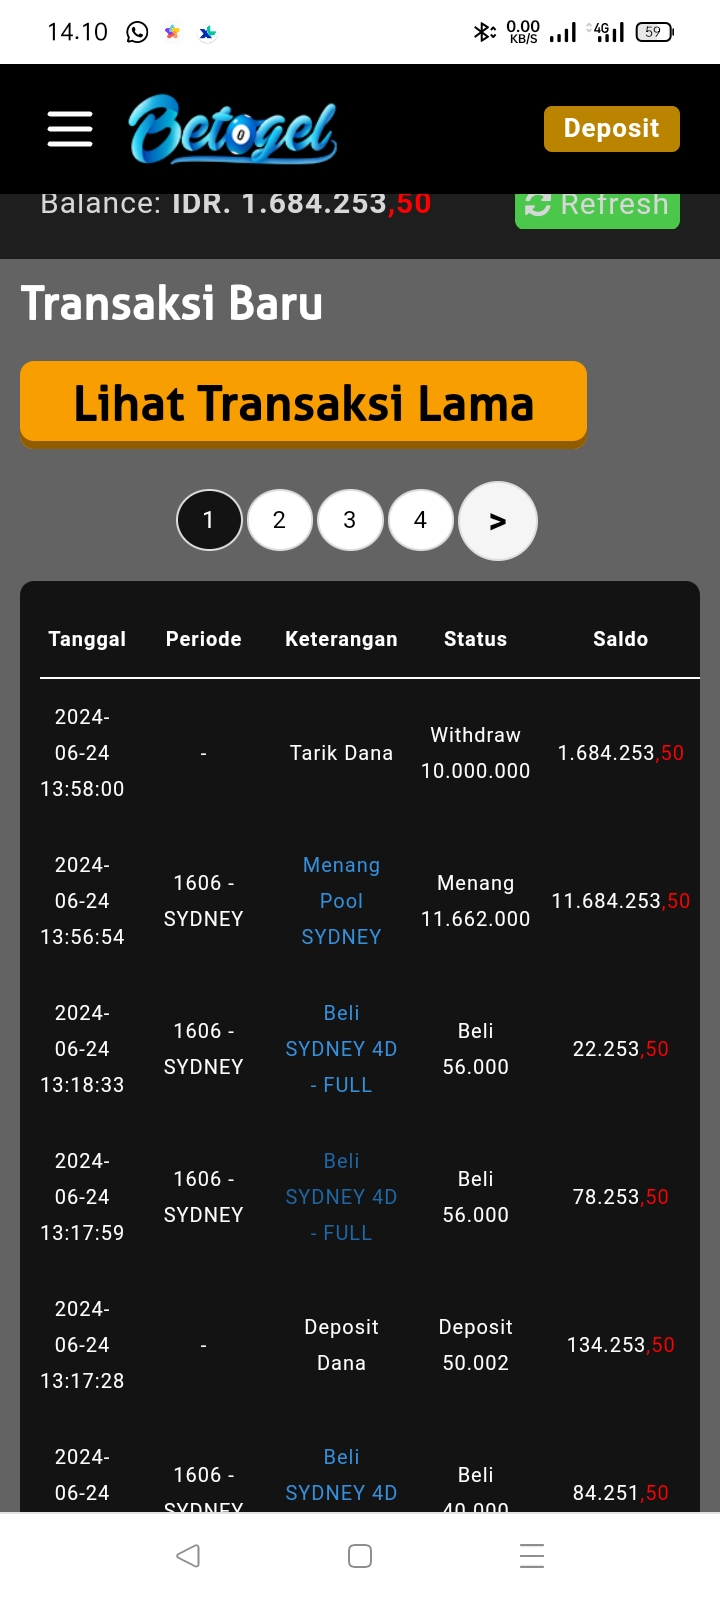Open the hamburger menu

(x=70, y=129)
